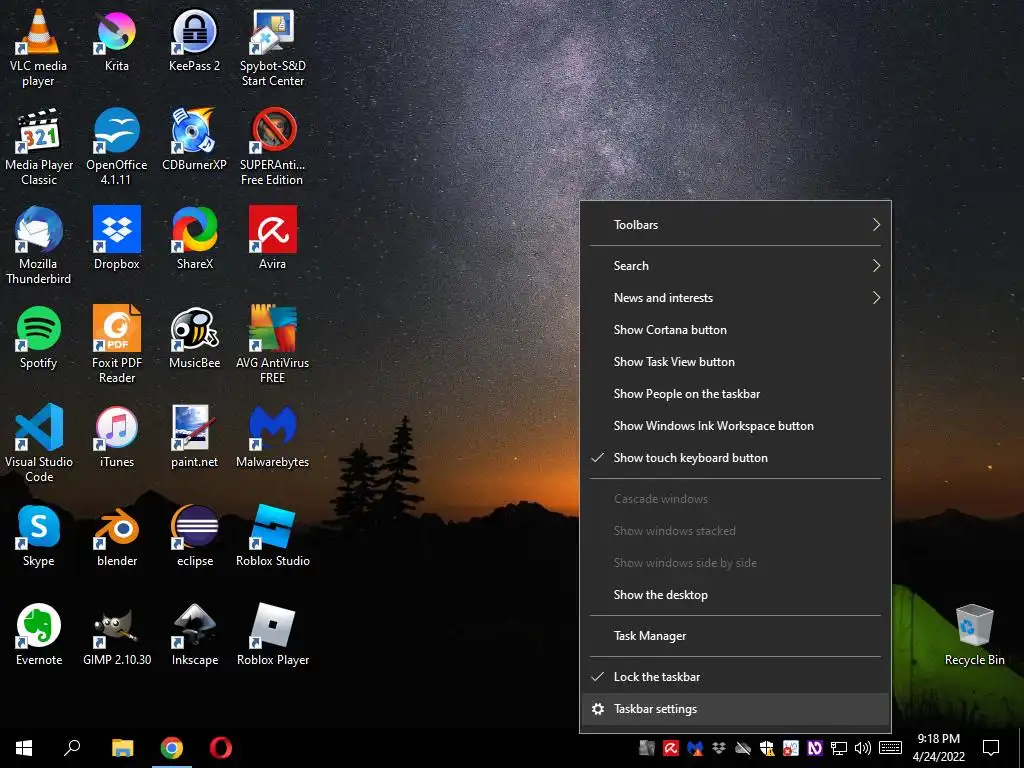Expand the Search submenu
The width and height of the screenshot is (1024, 768).
click(x=735, y=266)
